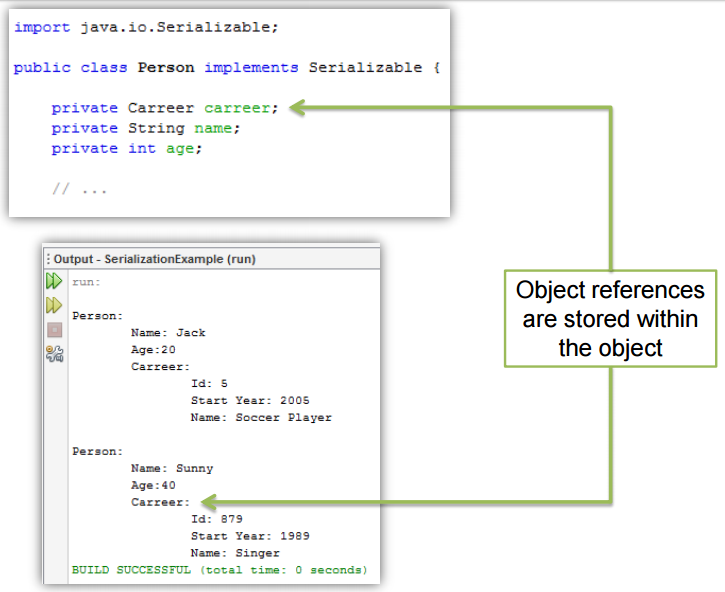Click the import java.io.Serializable line
Image resolution: width=725 pixels, height=592 pixels.
tap(146, 27)
